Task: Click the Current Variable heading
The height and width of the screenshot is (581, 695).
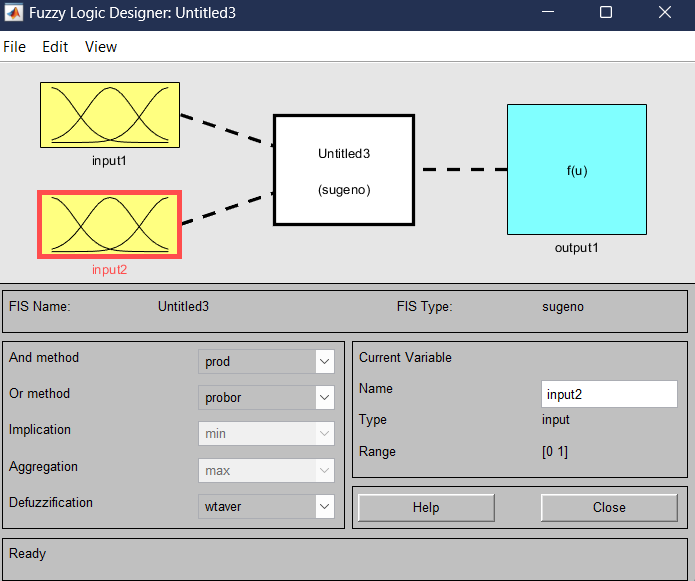Action: click(405, 357)
